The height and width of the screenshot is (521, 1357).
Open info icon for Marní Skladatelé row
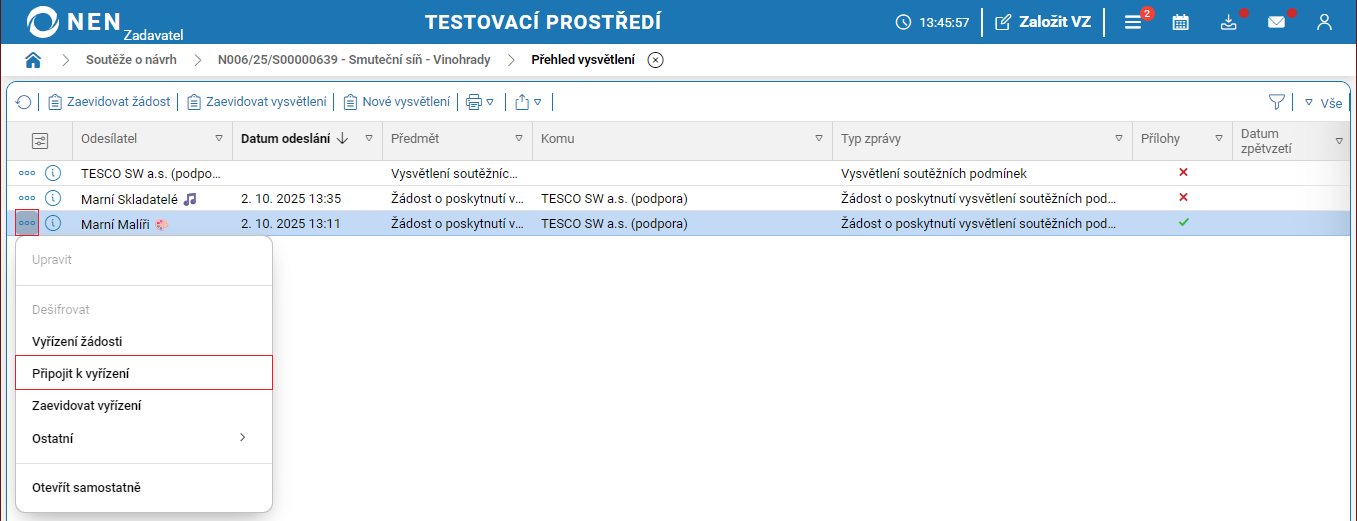pos(54,198)
